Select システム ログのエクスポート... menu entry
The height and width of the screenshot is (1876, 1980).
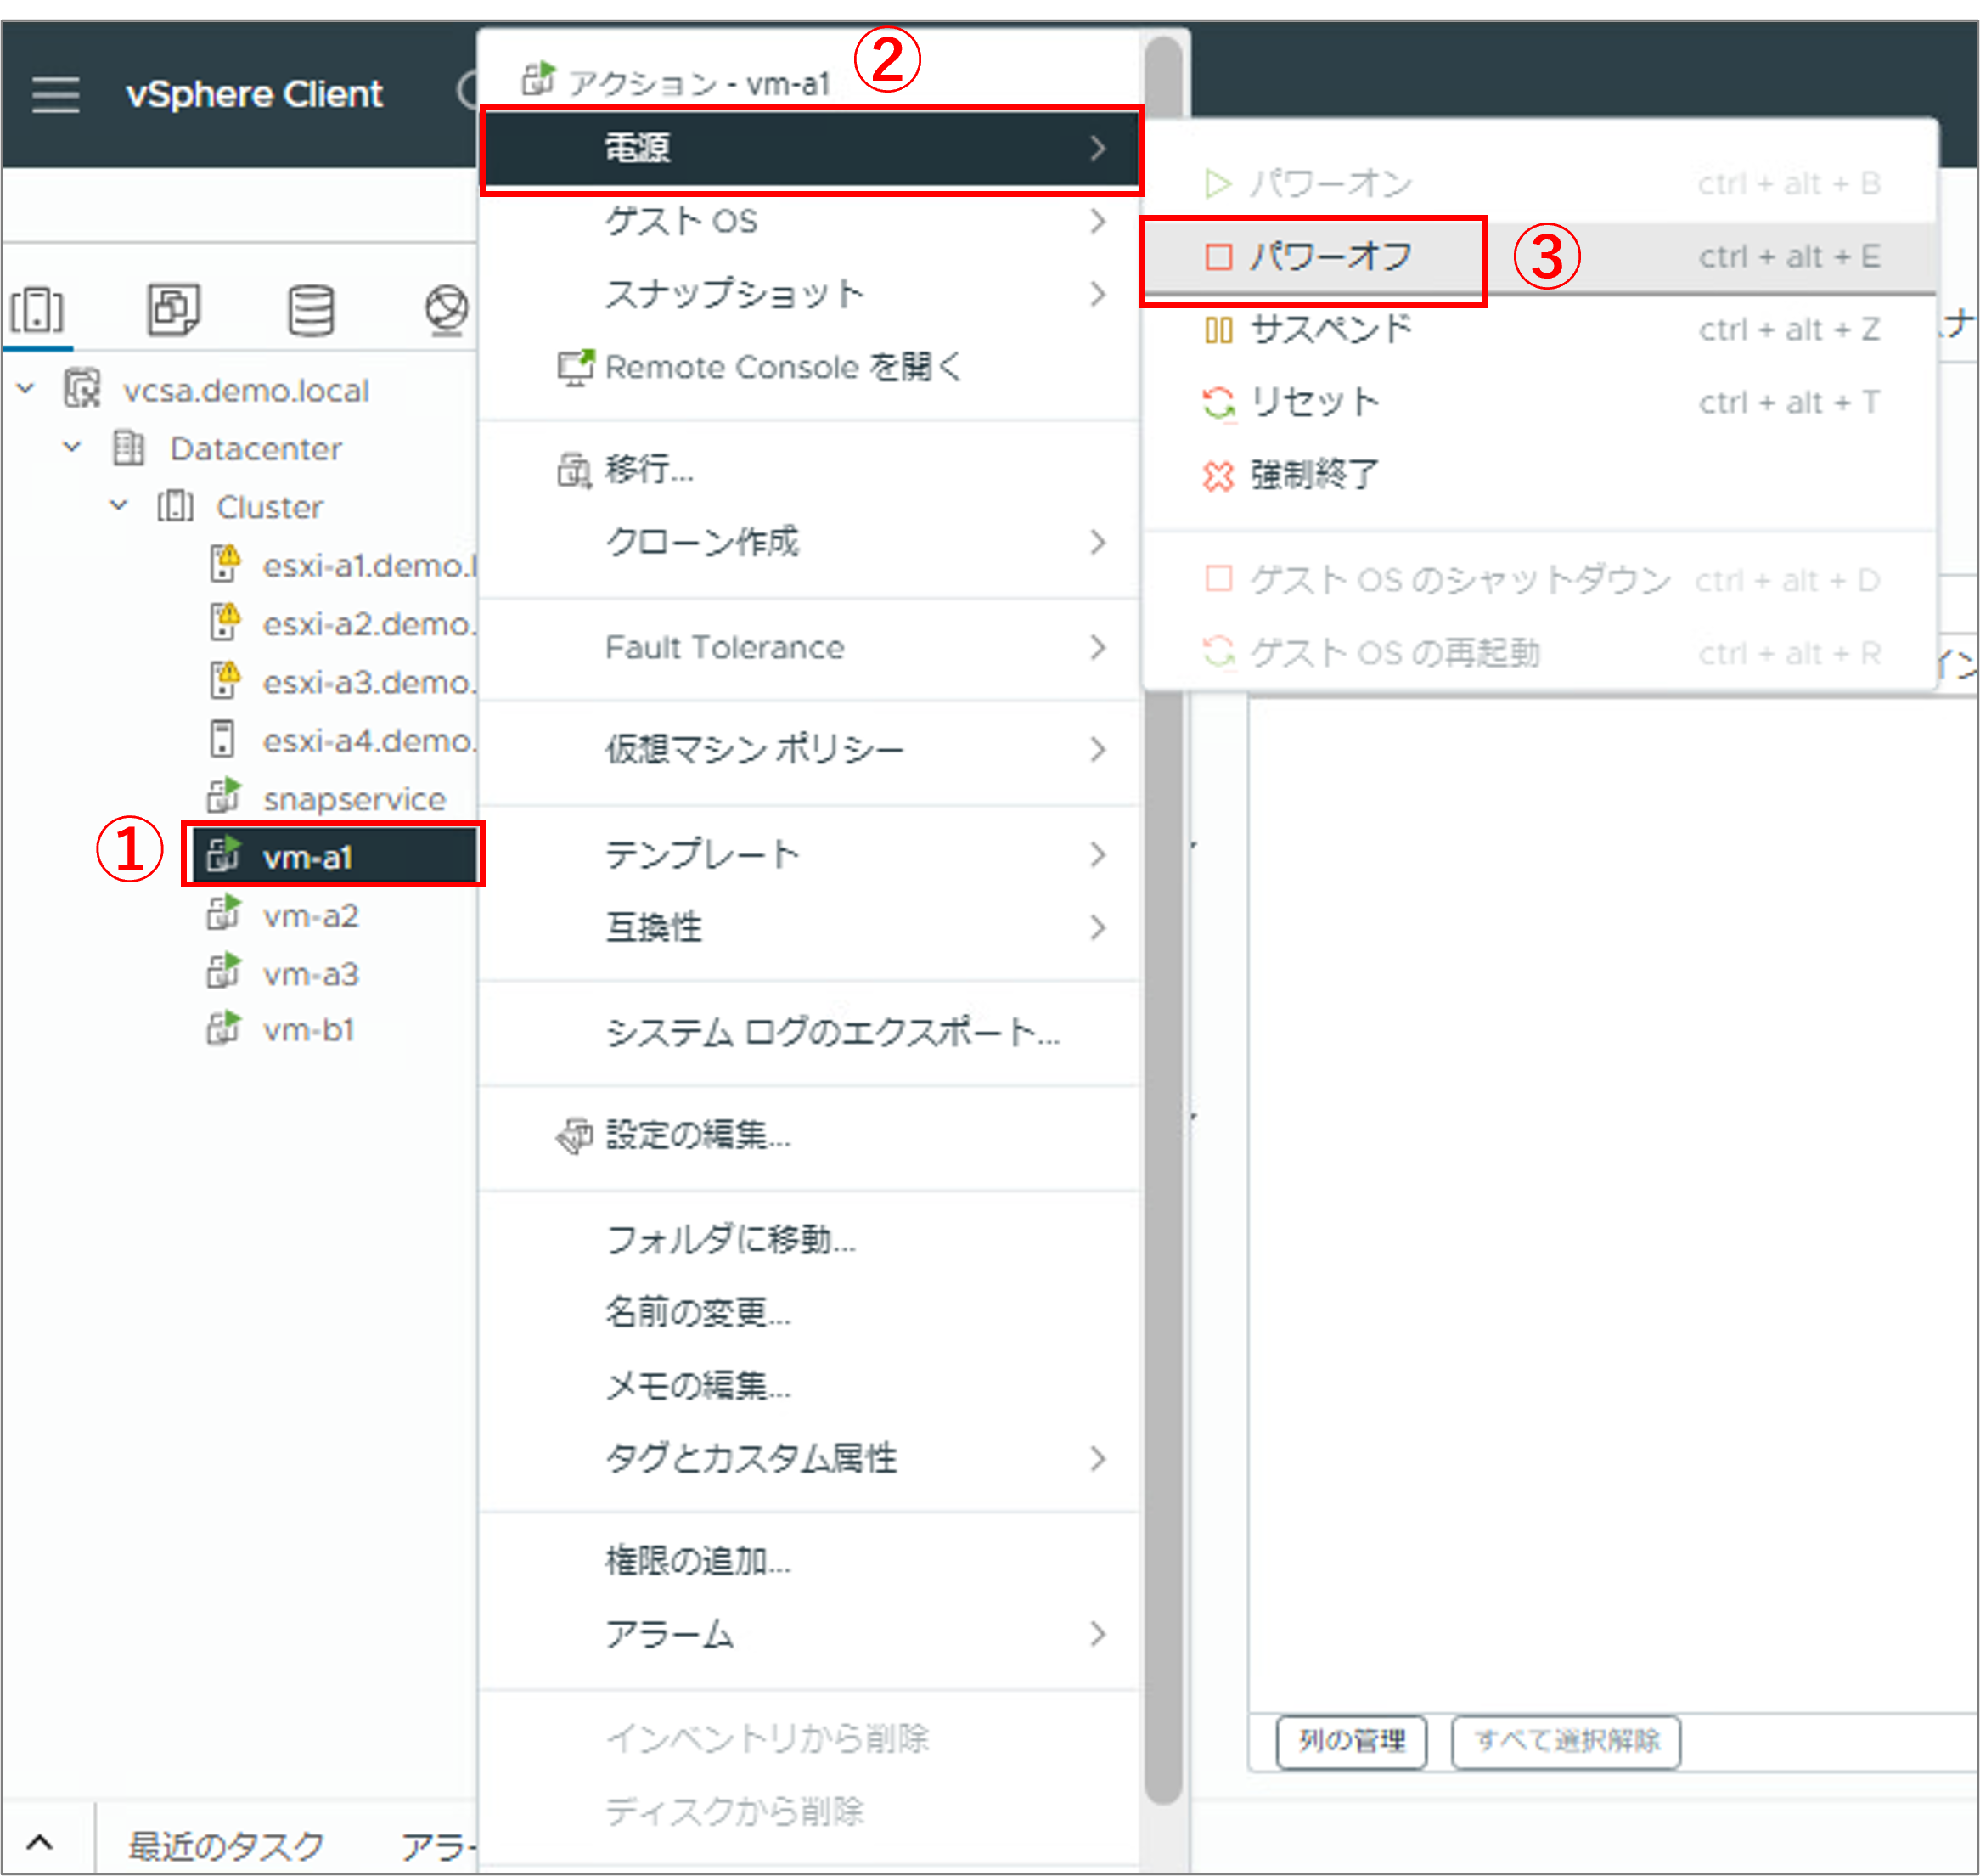point(809,1033)
